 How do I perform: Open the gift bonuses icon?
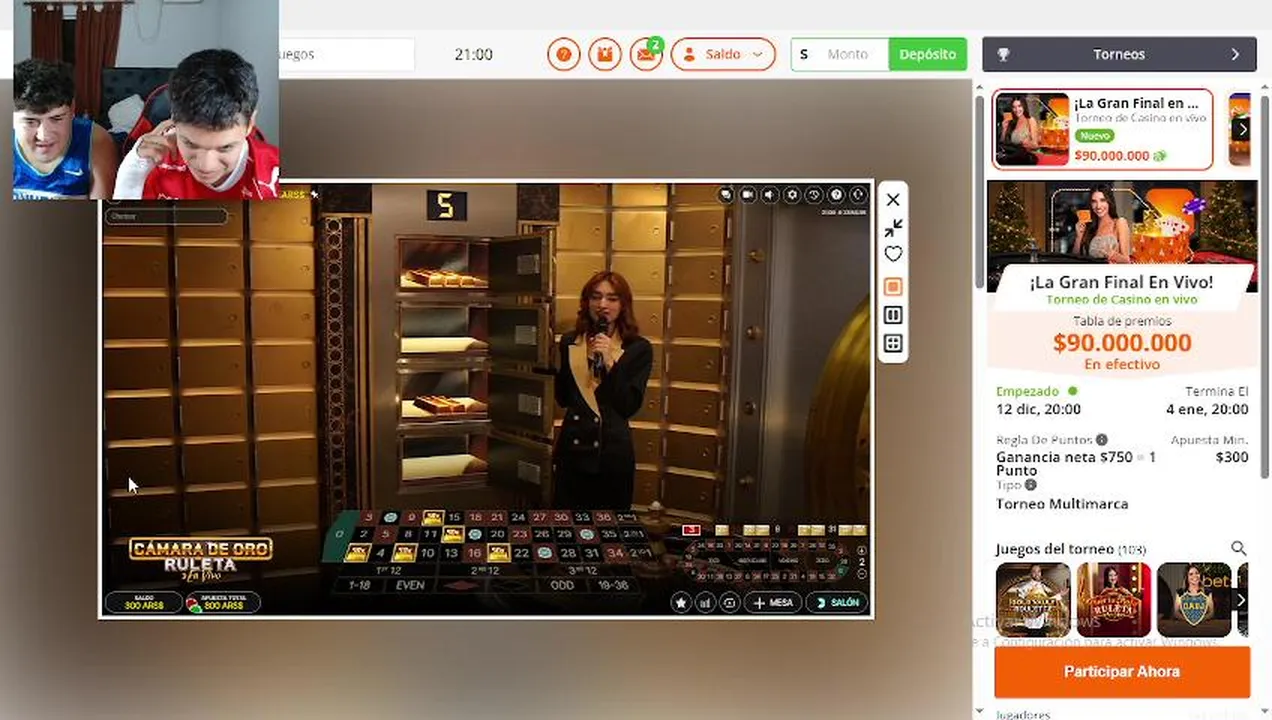click(605, 54)
